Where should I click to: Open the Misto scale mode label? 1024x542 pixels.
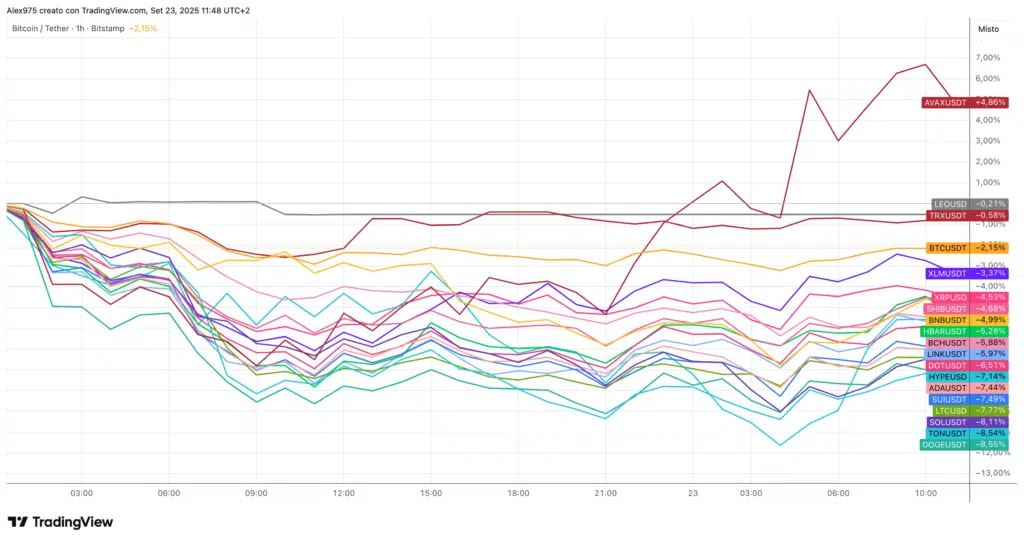pyautogui.click(x=987, y=29)
